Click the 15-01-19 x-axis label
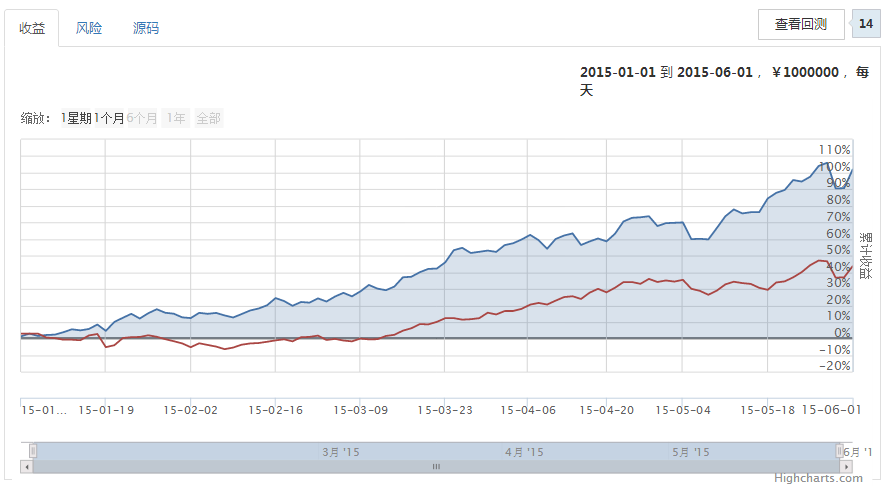This screenshot has width=885, height=489. coord(106,411)
